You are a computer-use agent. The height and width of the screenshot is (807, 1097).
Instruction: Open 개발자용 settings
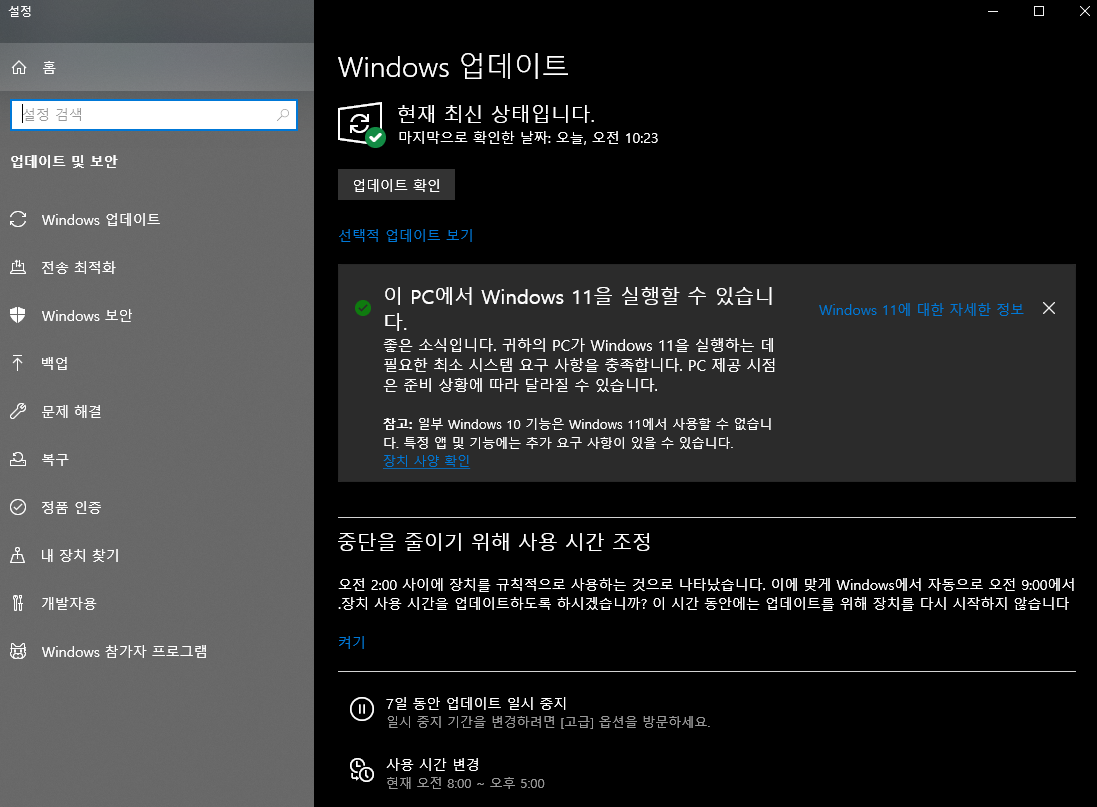(x=157, y=603)
